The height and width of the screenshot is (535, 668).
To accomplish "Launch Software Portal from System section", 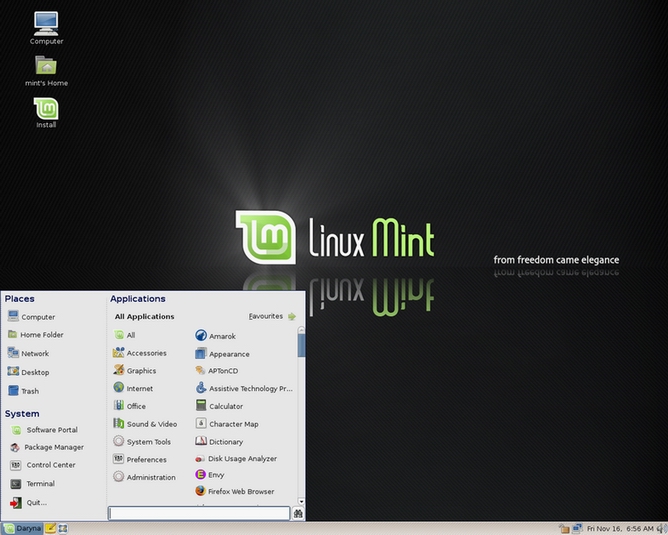I will (x=44, y=430).
